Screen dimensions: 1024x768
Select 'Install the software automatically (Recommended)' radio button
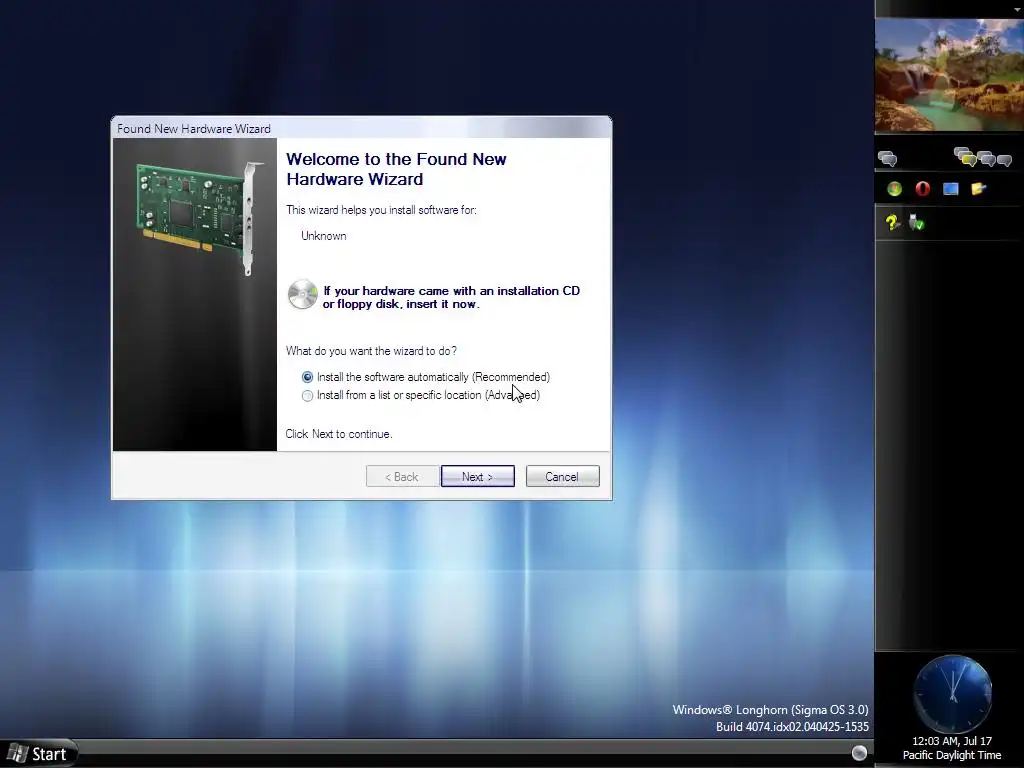(308, 377)
